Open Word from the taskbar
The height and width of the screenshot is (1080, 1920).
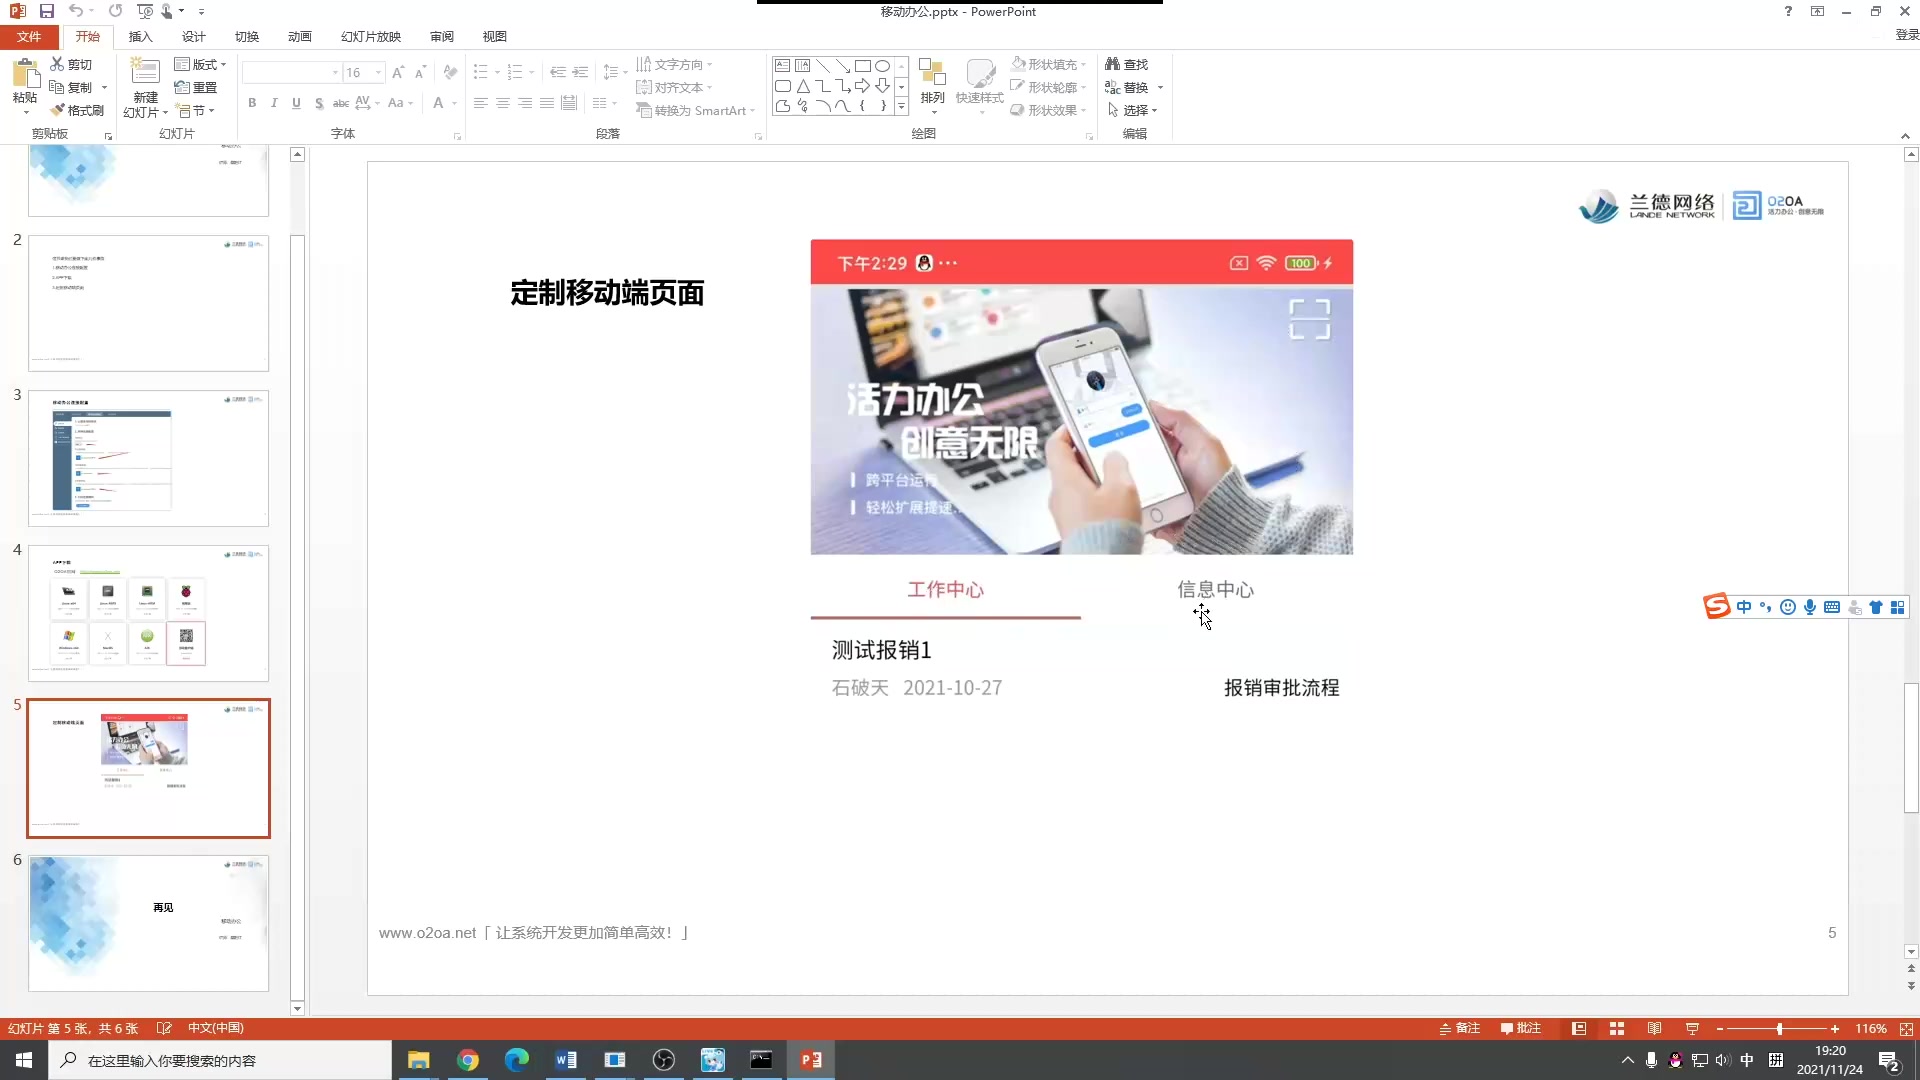coord(565,1060)
